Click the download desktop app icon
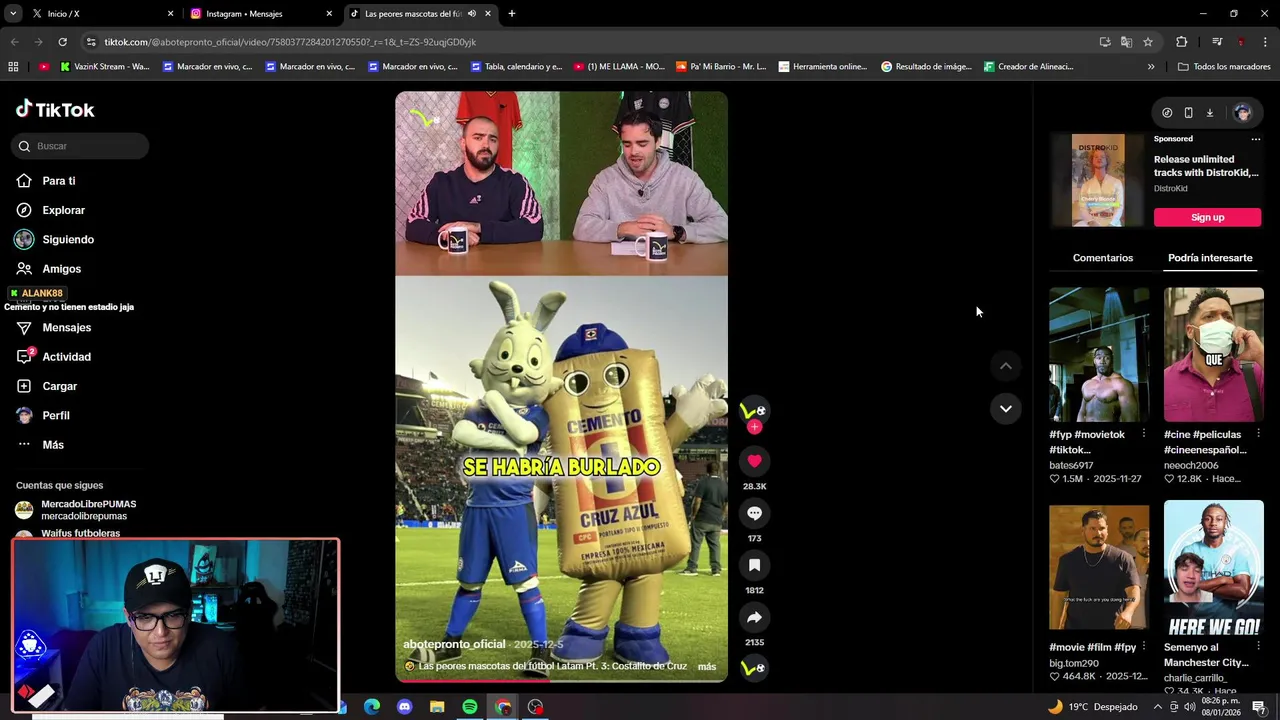 coord(1209,113)
